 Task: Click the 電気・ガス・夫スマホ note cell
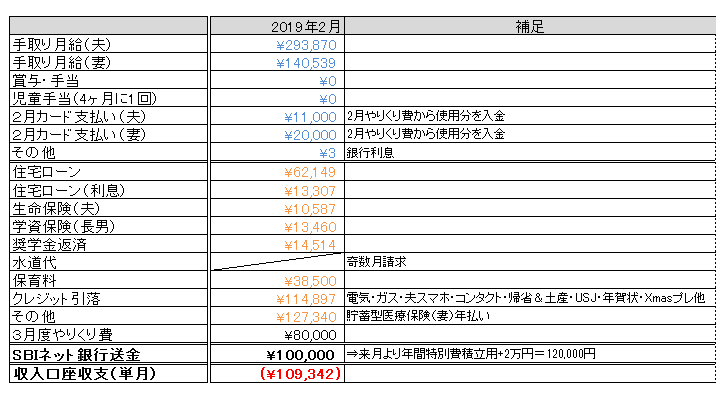click(530, 298)
